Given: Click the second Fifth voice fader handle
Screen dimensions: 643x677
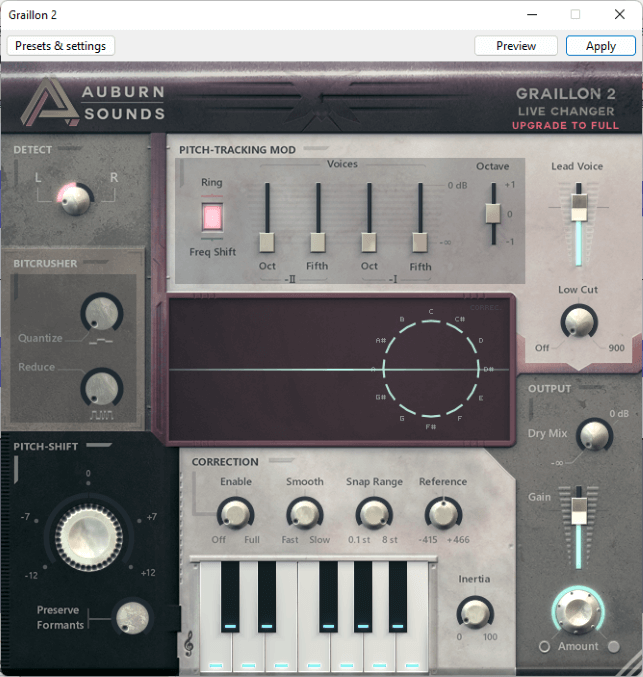Looking at the screenshot, I should (420, 243).
